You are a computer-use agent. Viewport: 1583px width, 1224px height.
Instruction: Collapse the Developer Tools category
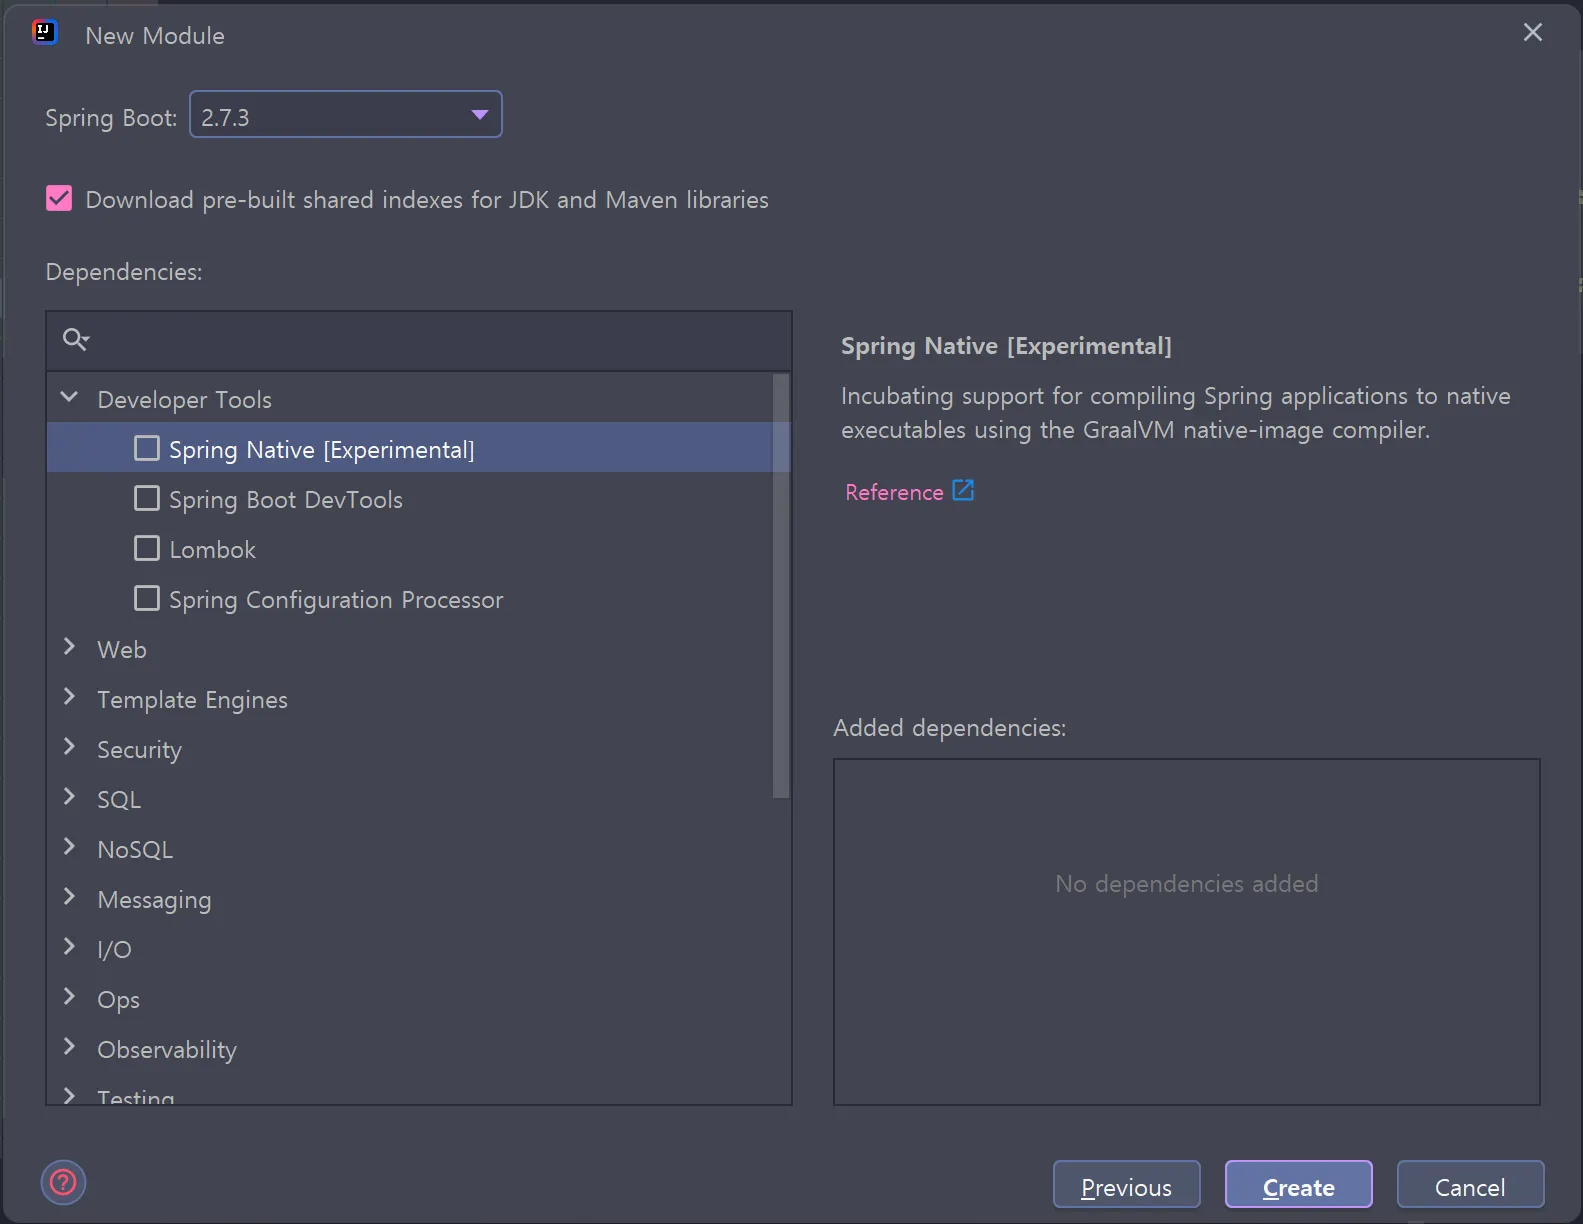tap(69, 398)
